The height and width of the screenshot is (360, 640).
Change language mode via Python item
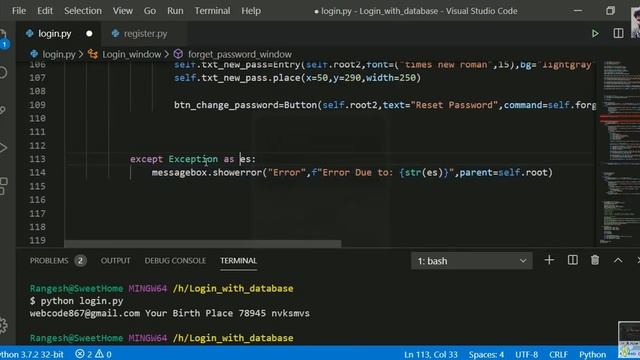[592, 354]
